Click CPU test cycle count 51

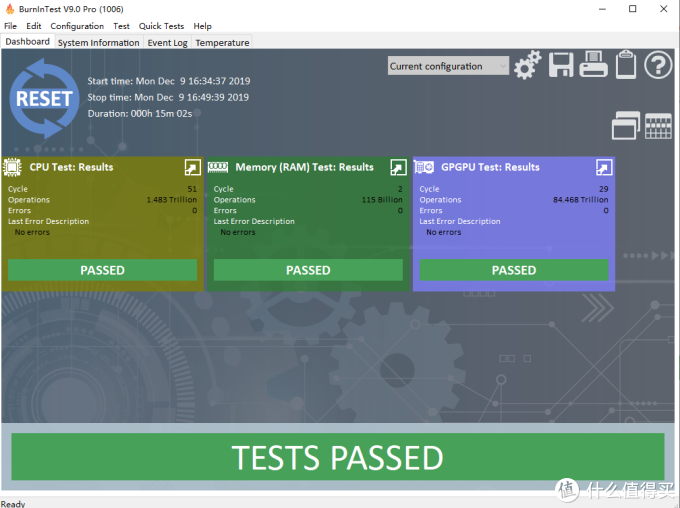point(192,189)
